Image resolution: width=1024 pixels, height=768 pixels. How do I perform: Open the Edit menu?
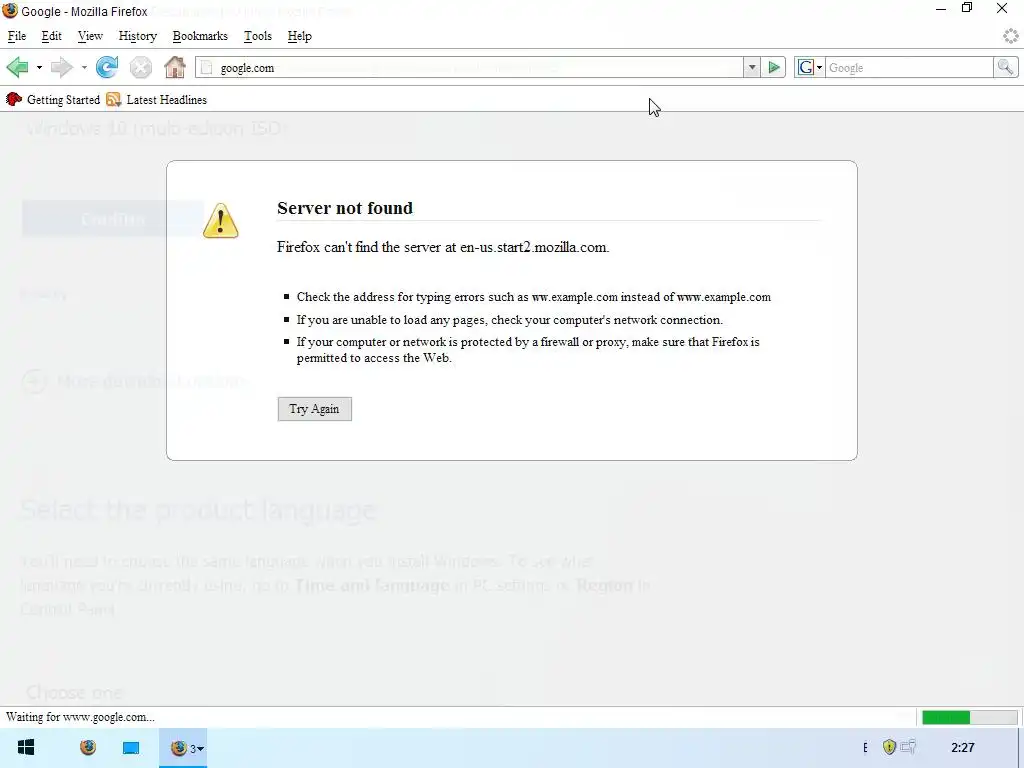(52, 36)
